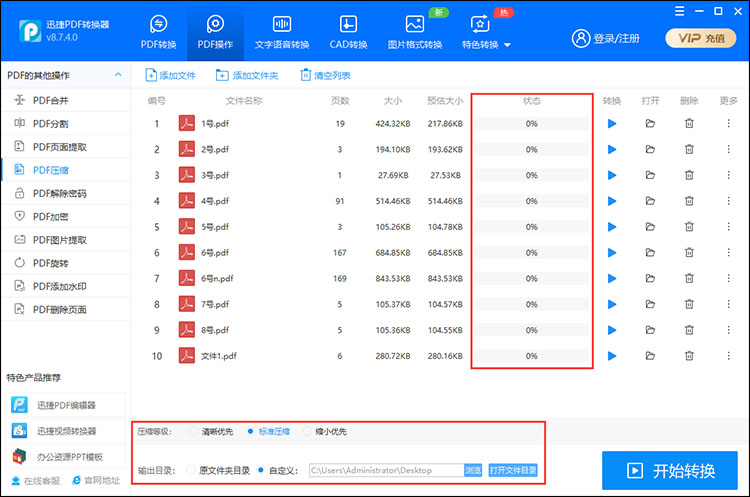Viewport: 750px width, 497px height.
Task: Start converting 6号.pdf with its play icon
Action: click(612, 253)
